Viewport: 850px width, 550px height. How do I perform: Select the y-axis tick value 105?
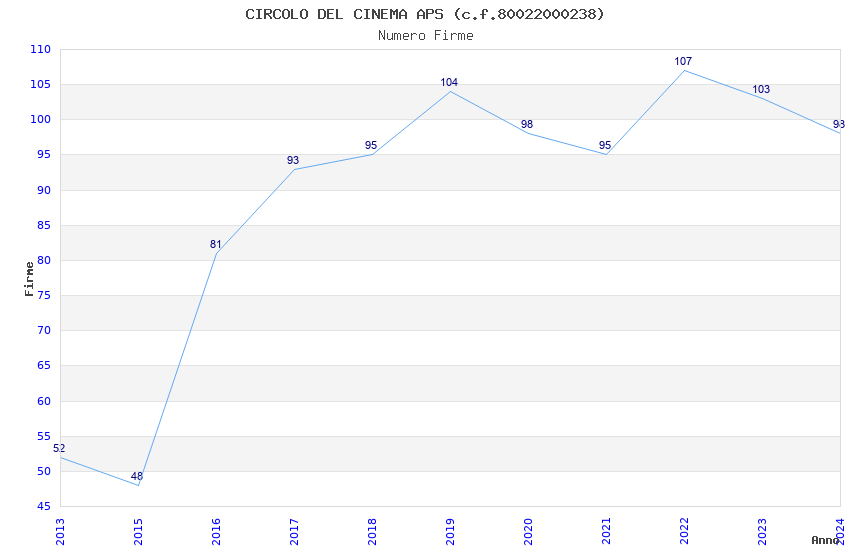click(x=40, y=84)
